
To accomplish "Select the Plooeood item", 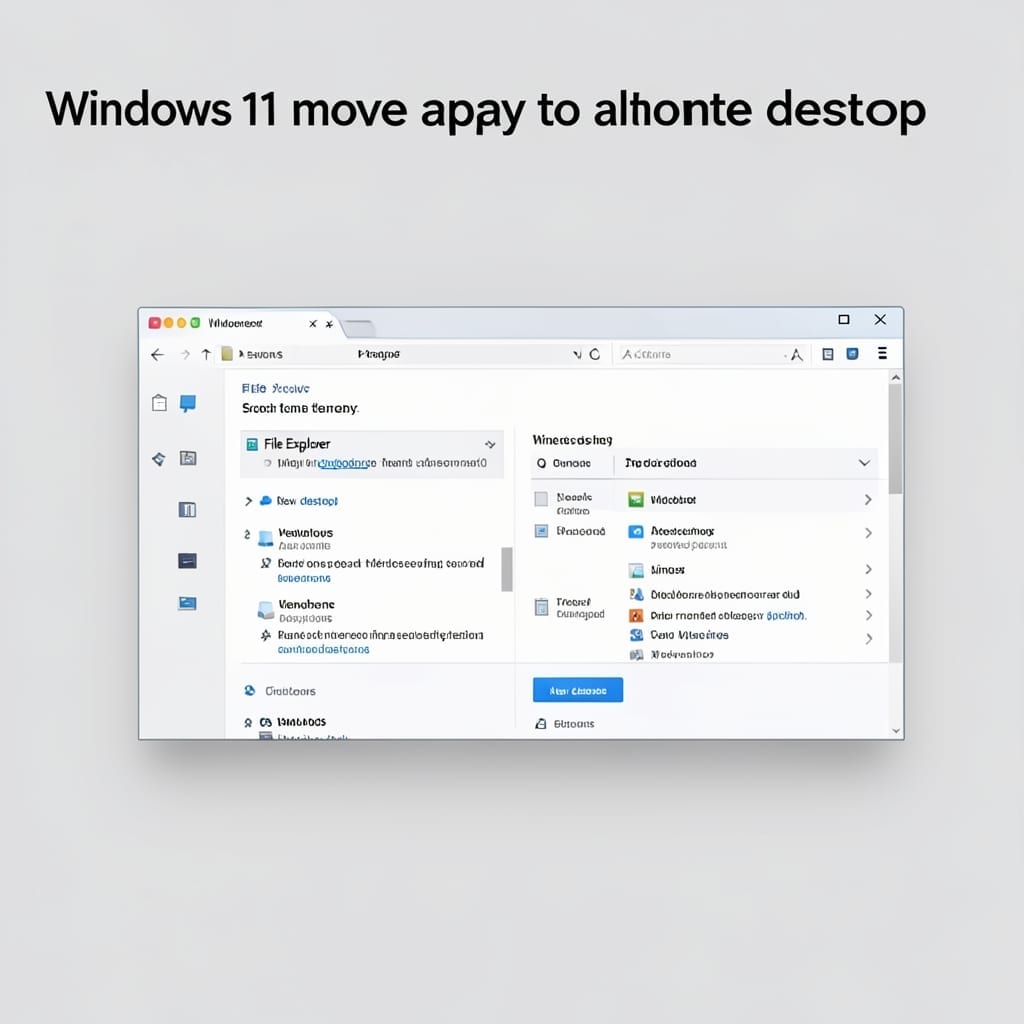I will pyautogui.click(x=570, y=531).
